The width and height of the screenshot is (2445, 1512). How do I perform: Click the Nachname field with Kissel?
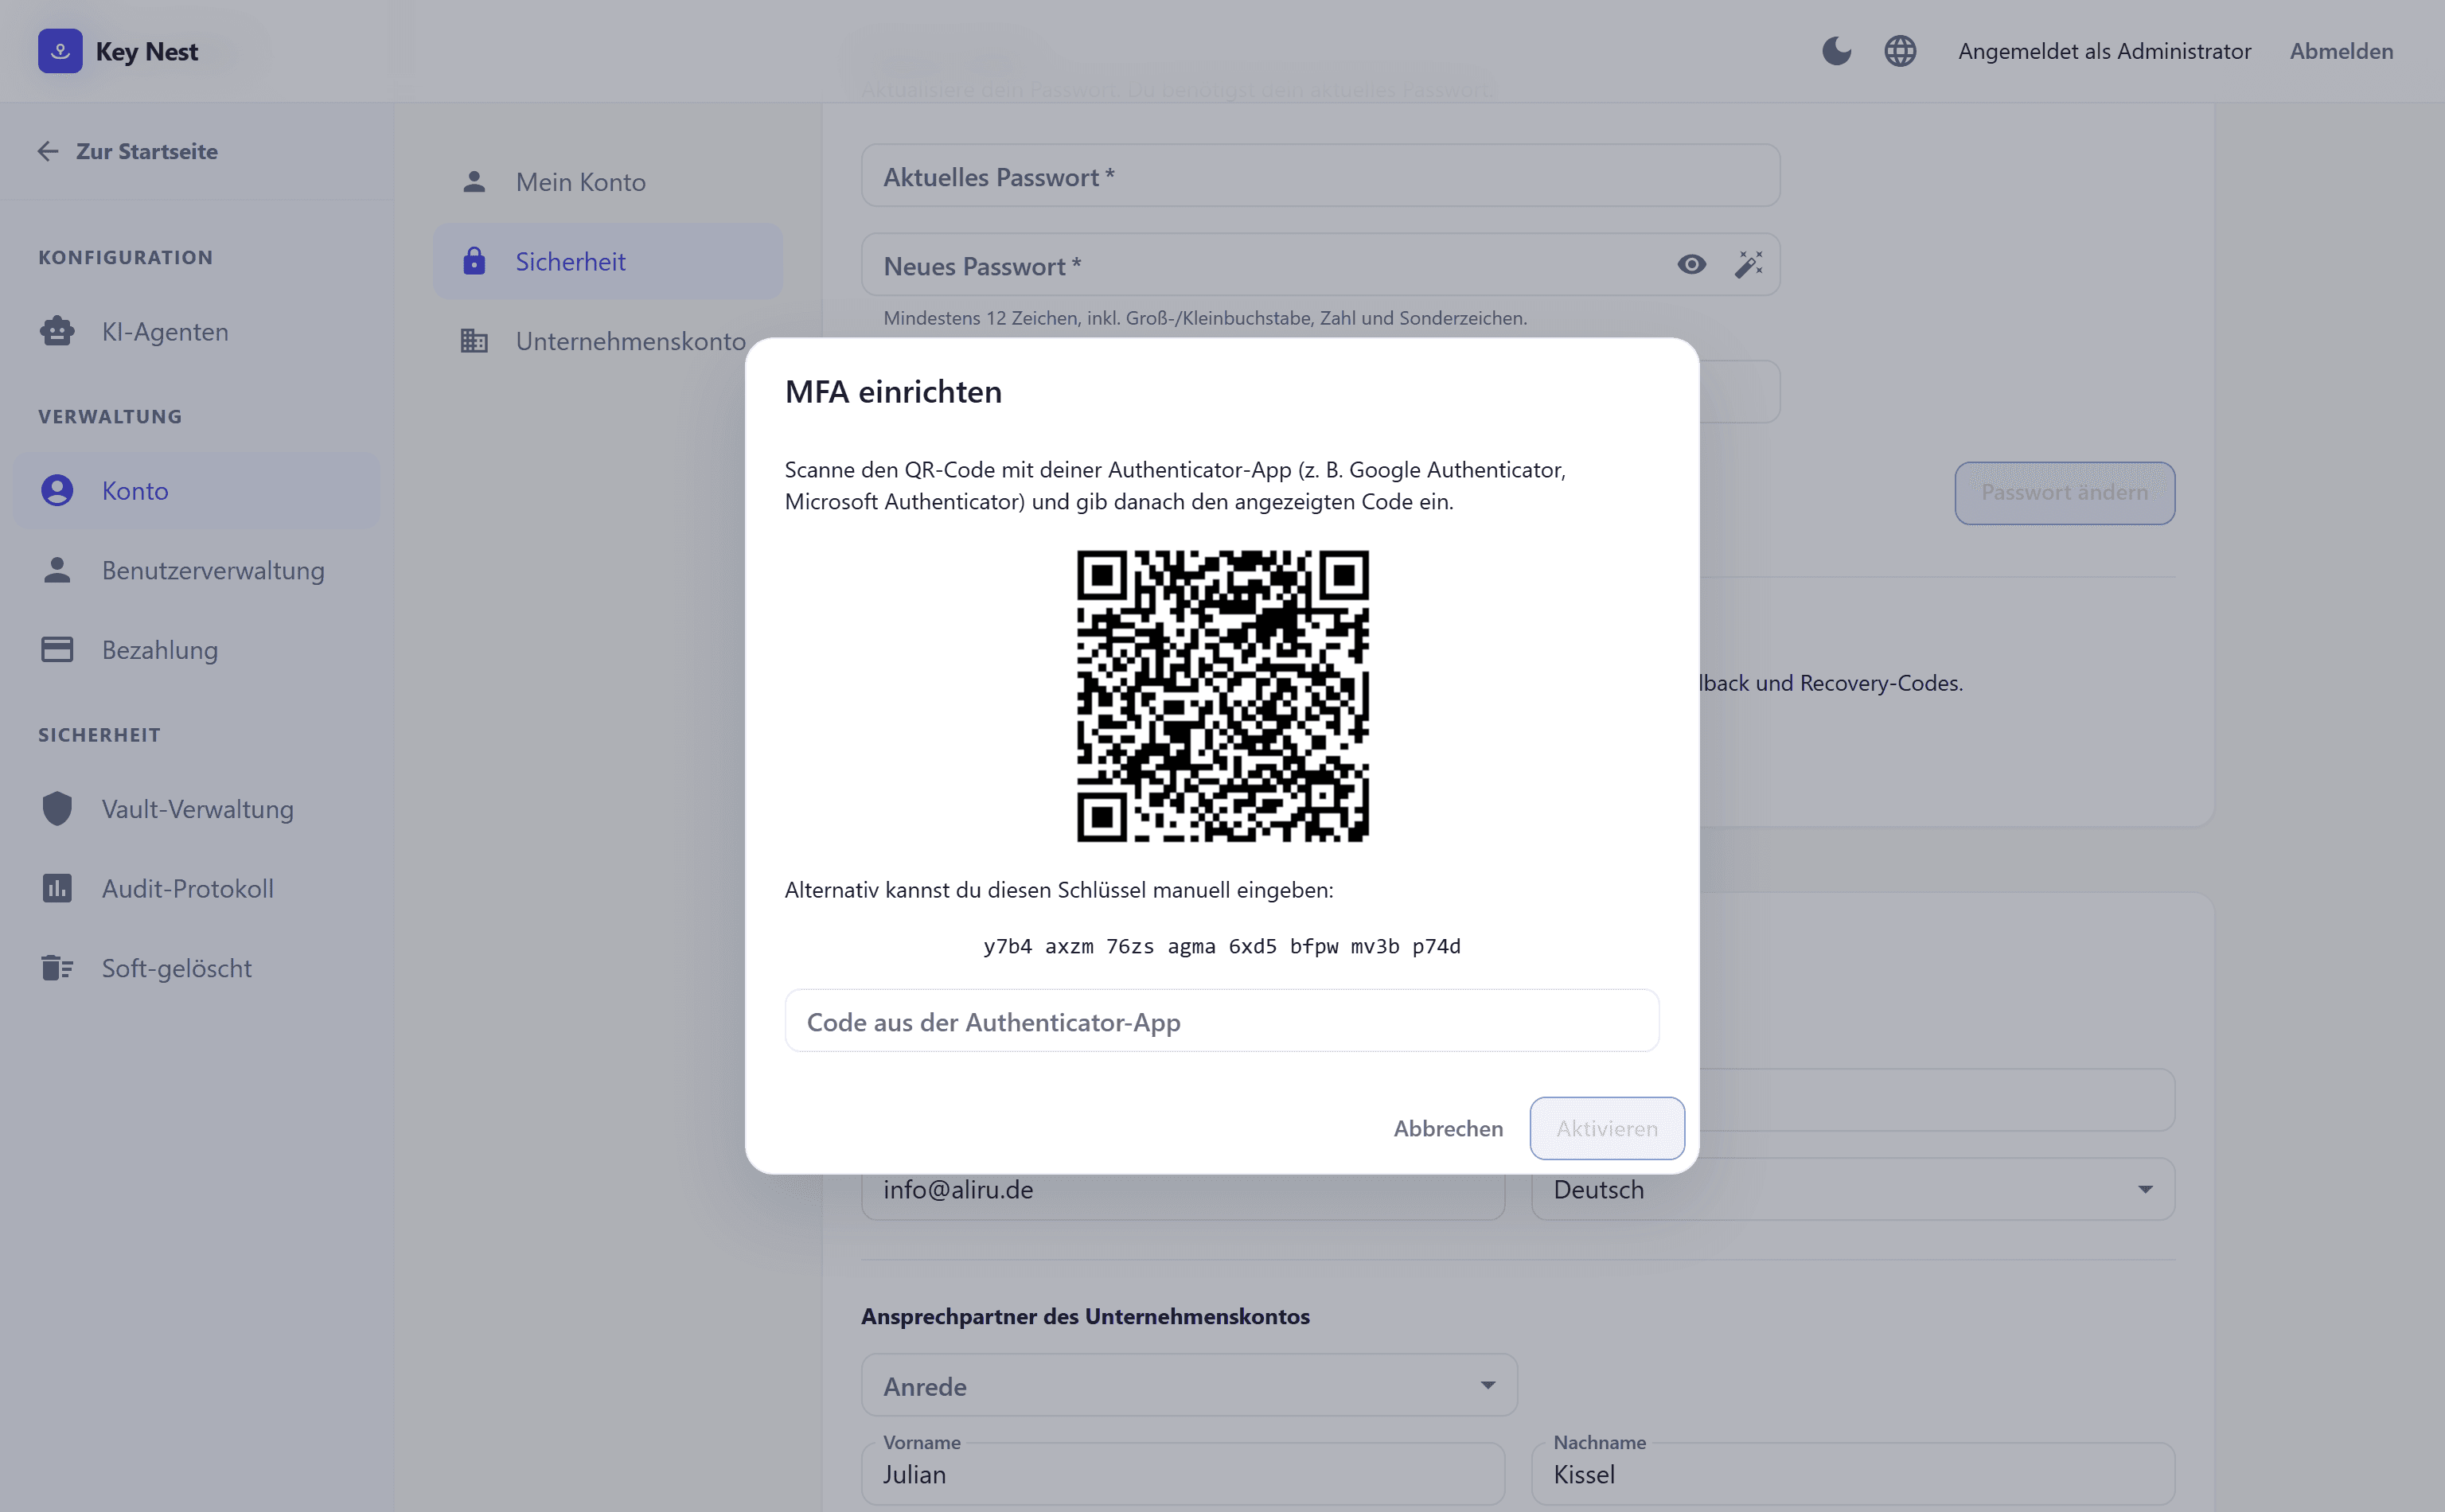pyautogui.click(x=1853, y=1473)
